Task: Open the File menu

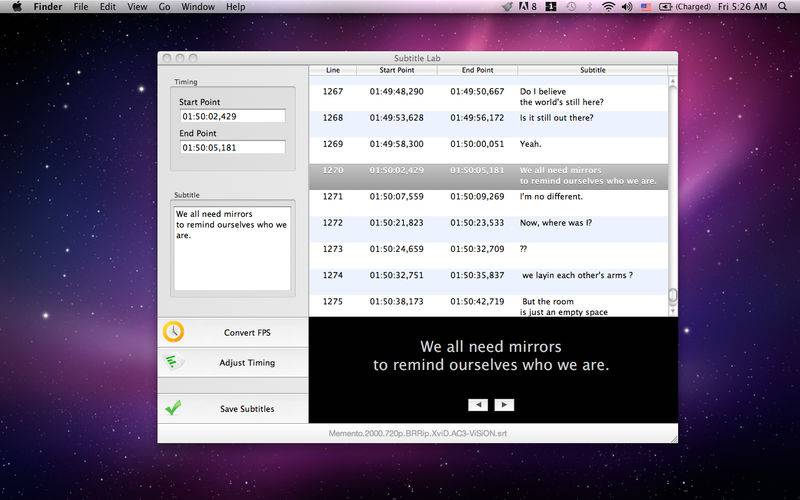Action: 80,7
